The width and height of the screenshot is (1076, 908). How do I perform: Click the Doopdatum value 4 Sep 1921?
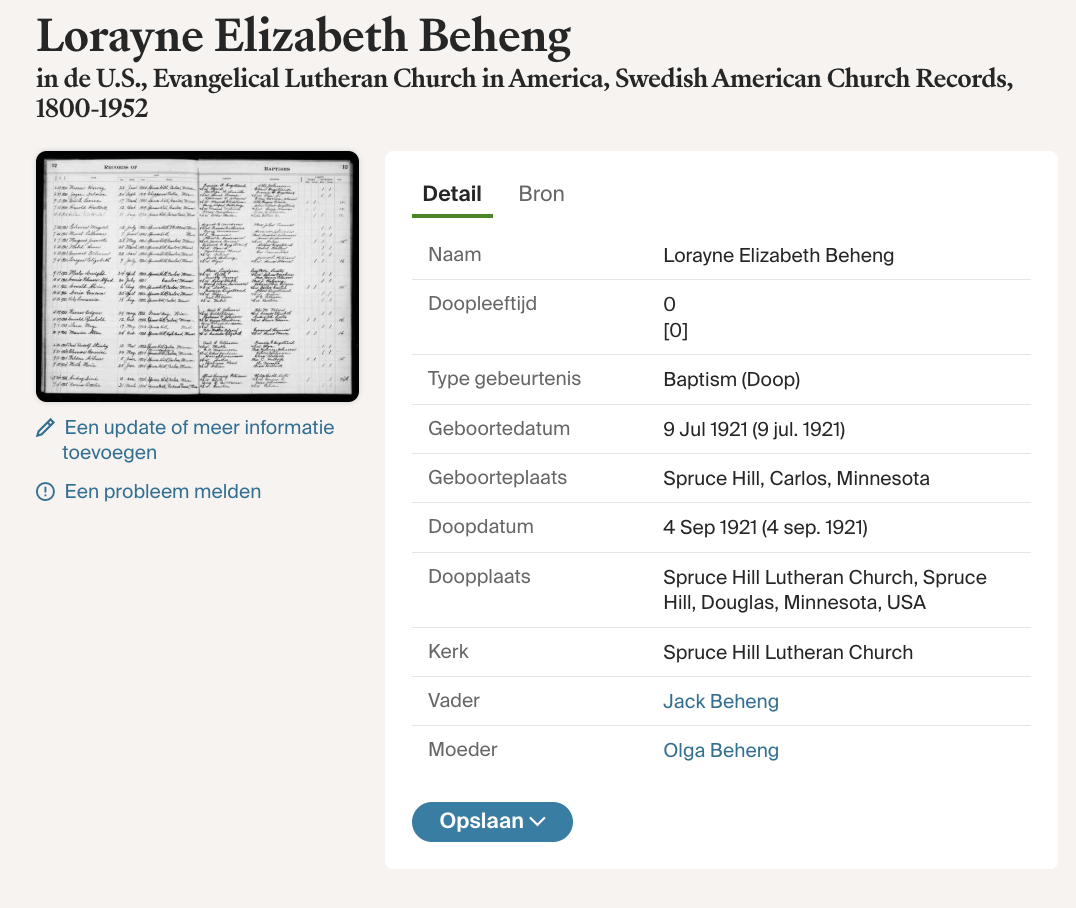[765, 527]
